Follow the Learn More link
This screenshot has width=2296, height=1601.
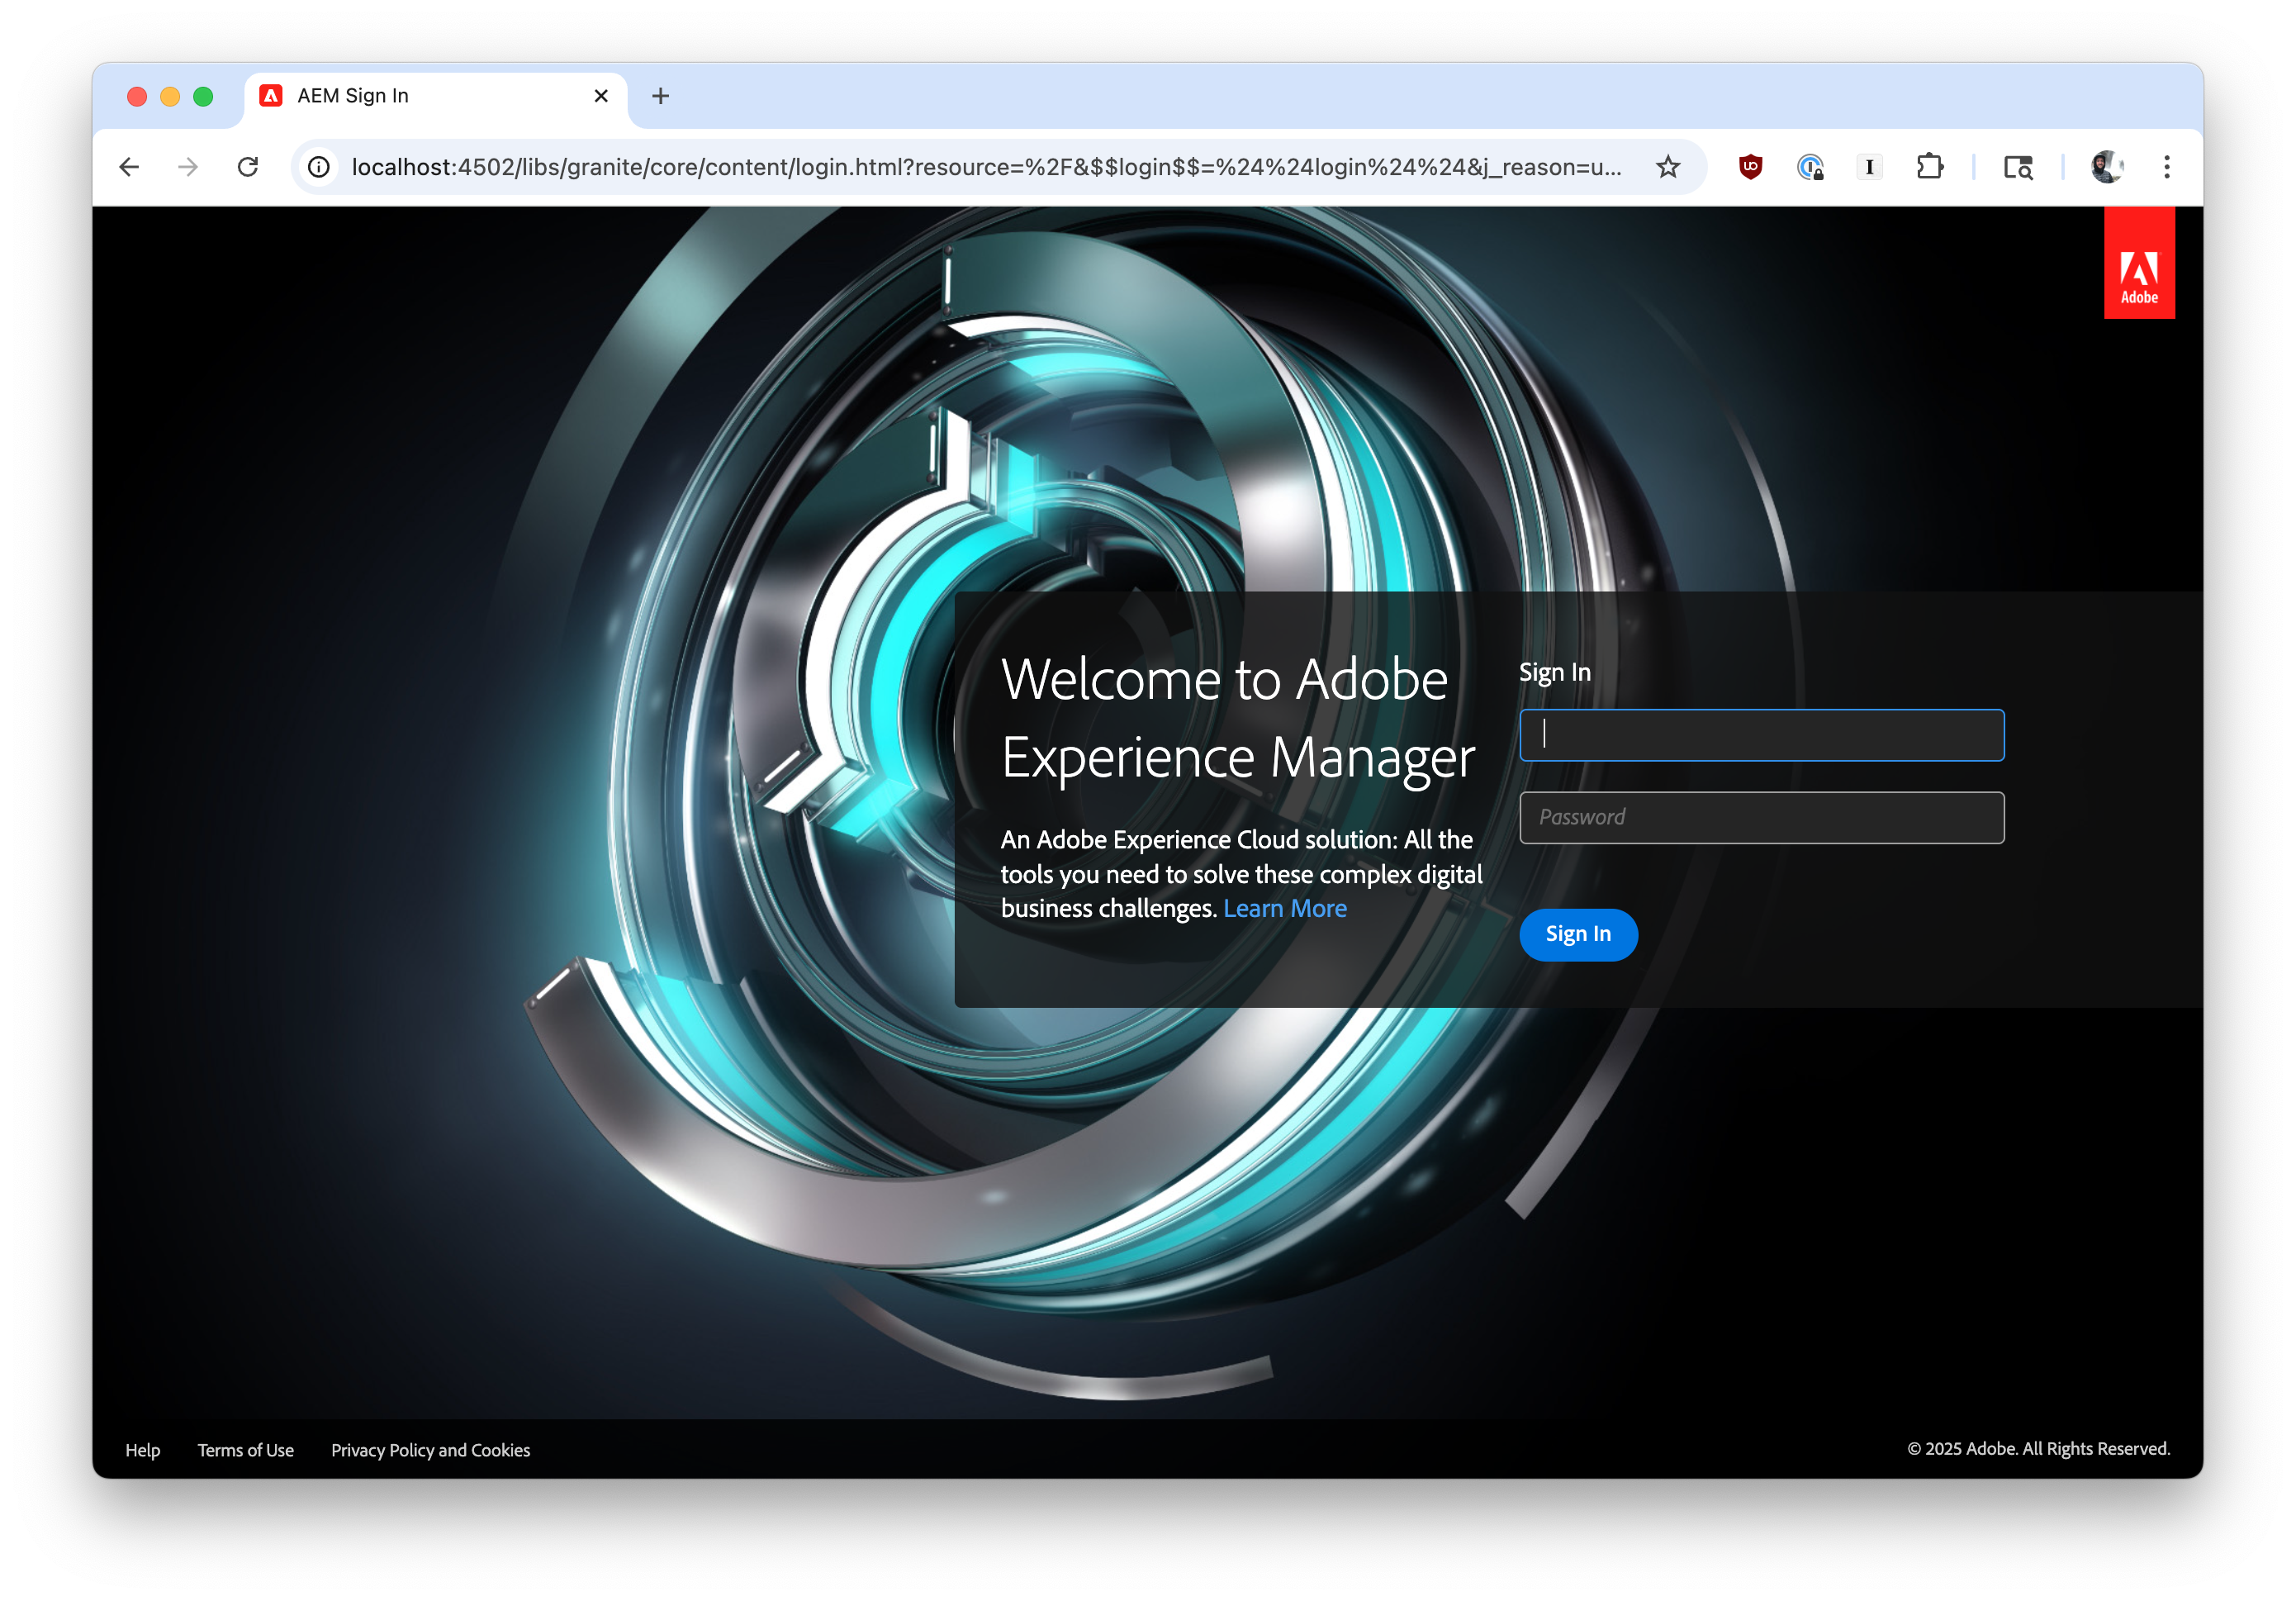1284,908
